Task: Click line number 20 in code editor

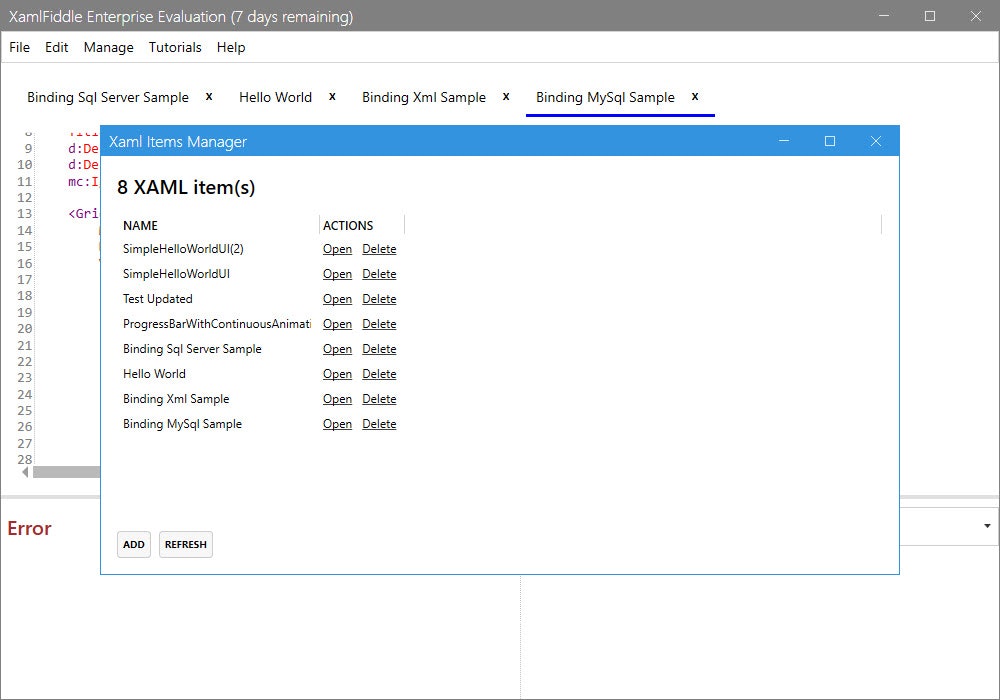Action: pyautogui.click(x=24, y=328)
